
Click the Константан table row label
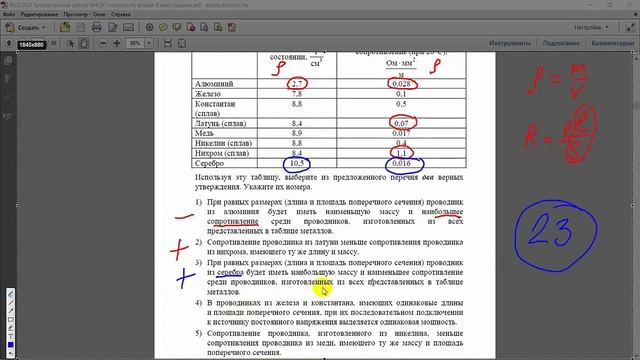215,109
